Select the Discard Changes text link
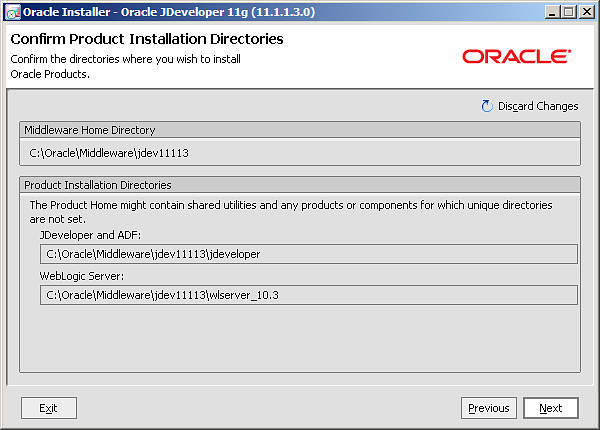 point(538,106)
